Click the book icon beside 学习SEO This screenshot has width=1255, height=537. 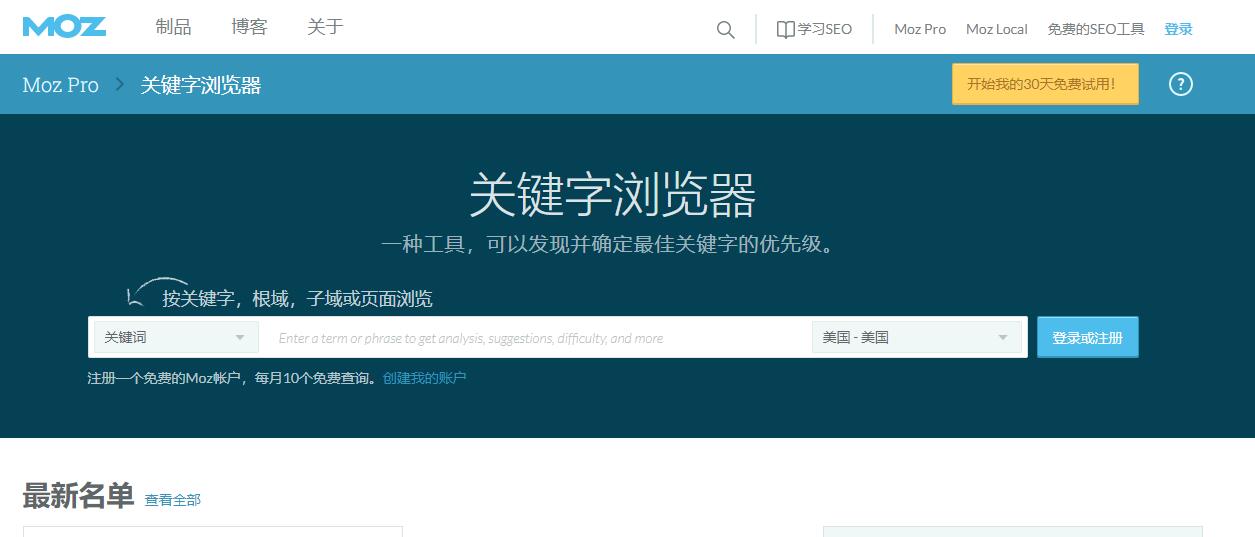tap(786, 29)
